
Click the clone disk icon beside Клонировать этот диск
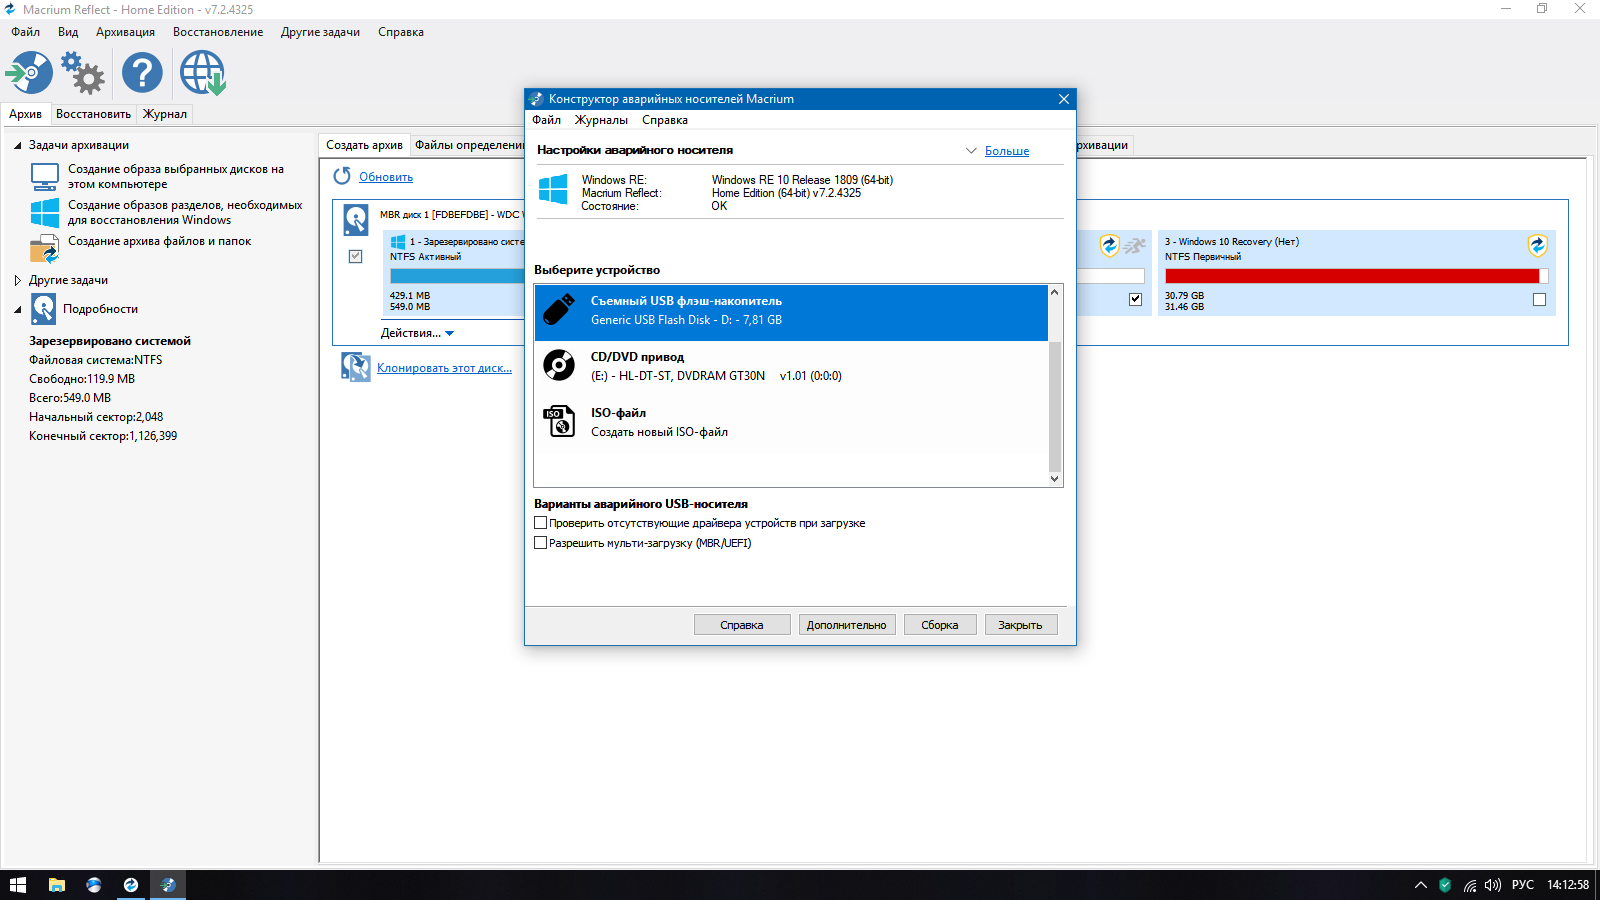pos(355,367)
